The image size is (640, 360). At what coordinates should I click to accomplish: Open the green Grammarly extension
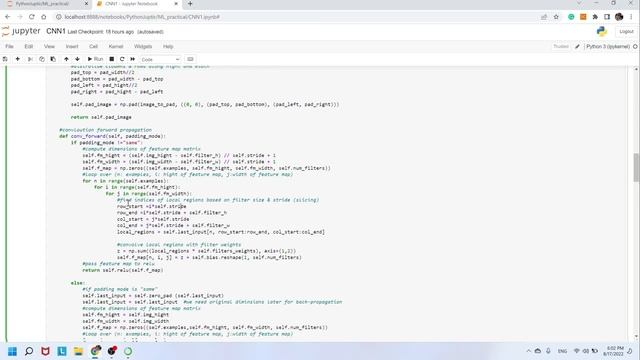pyautogui.click(x=571, y=17)
